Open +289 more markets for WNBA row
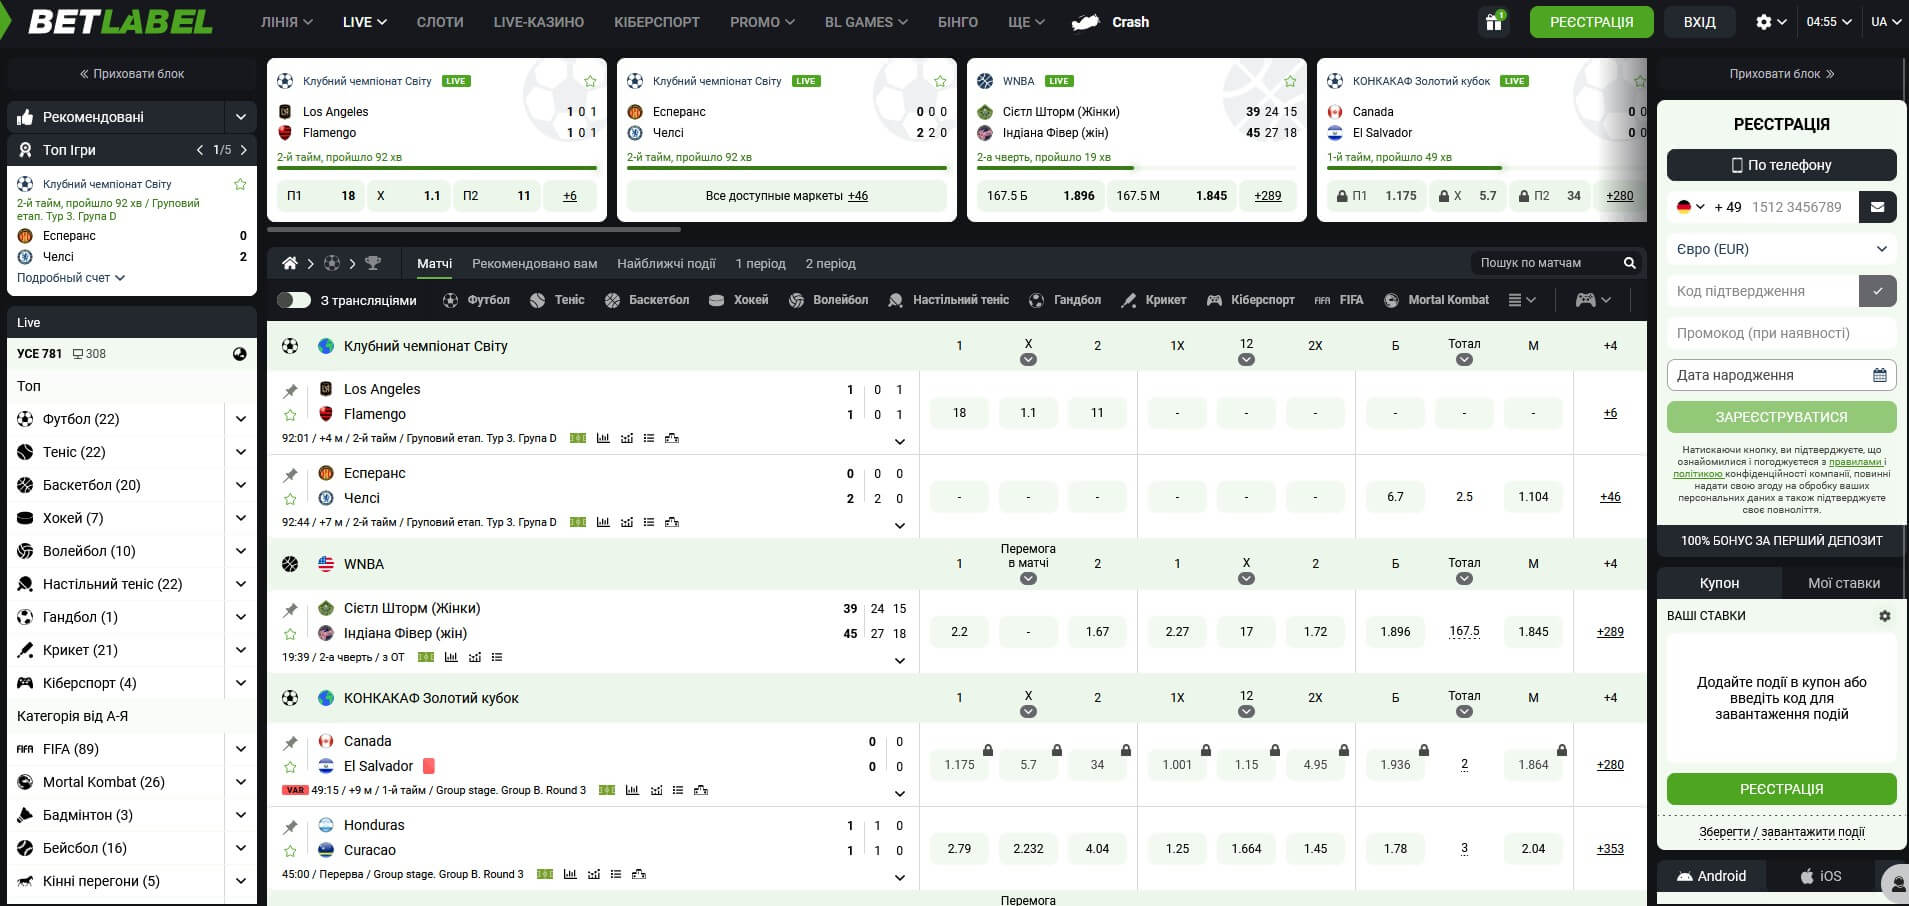Screen dimensions: 1909x906 pos(1610,632)
